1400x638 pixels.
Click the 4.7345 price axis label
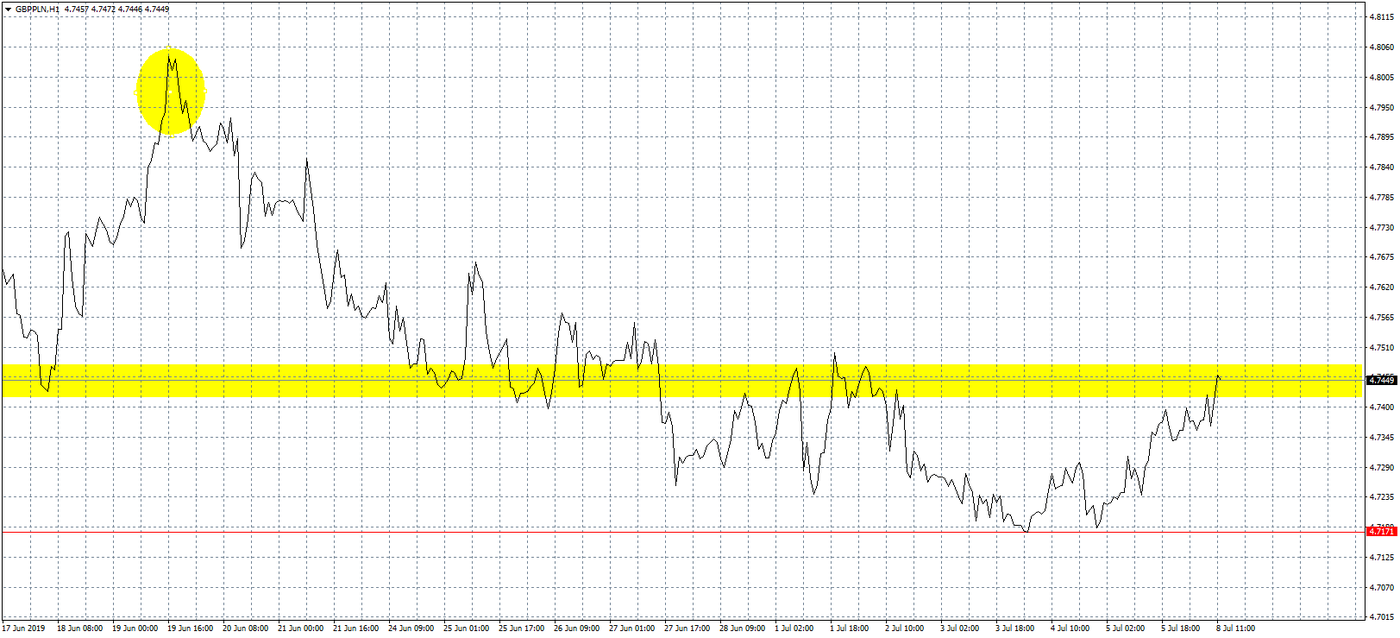(x=1384, y=437)
